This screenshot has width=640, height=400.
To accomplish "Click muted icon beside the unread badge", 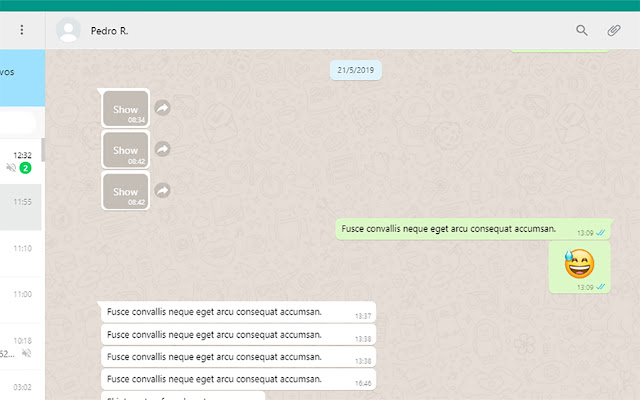I will tap(11, 167).
